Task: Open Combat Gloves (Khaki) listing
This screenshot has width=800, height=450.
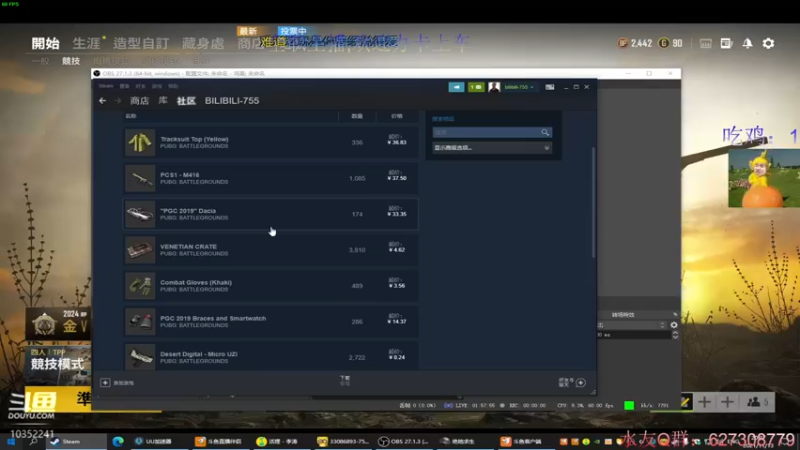Action: click(x=270, y=285)
